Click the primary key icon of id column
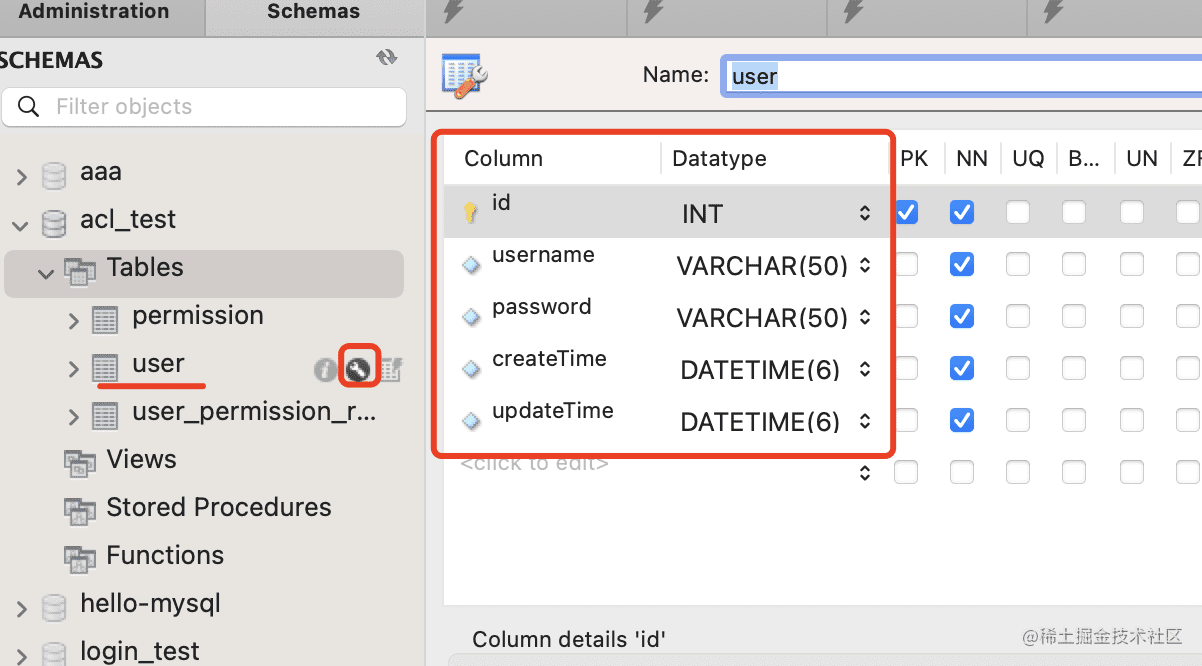The image size is (1202, 666). point(471,212)
